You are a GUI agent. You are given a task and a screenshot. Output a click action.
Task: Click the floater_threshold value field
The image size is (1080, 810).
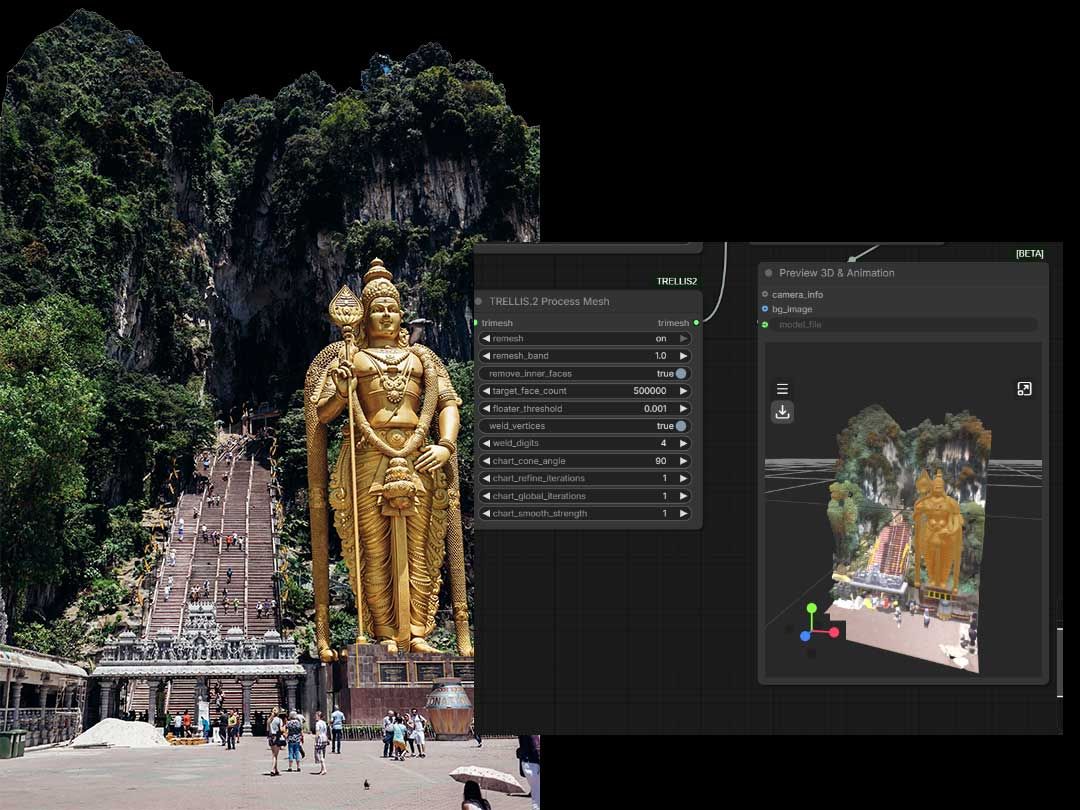(x=585, y=408)
